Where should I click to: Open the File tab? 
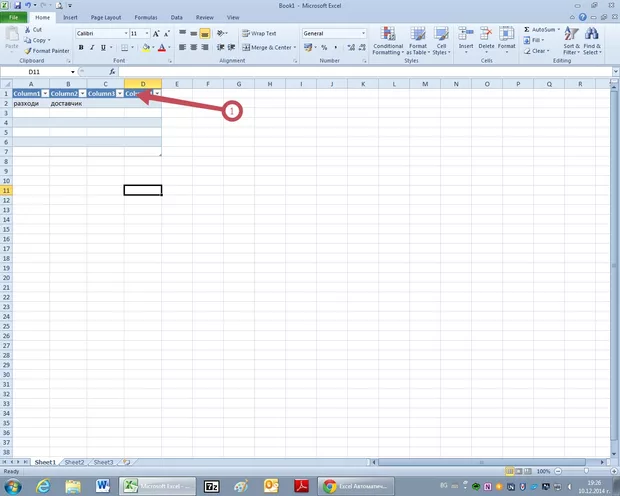13,17
